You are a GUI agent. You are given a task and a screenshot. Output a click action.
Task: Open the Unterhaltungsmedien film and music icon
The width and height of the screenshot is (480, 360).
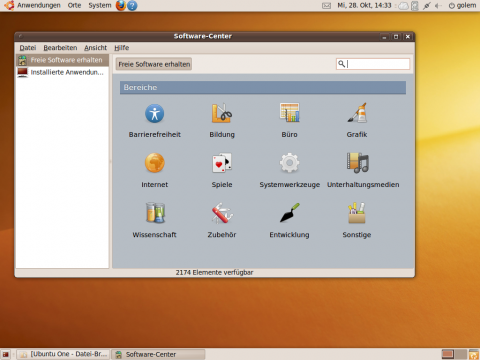point(358,163)
